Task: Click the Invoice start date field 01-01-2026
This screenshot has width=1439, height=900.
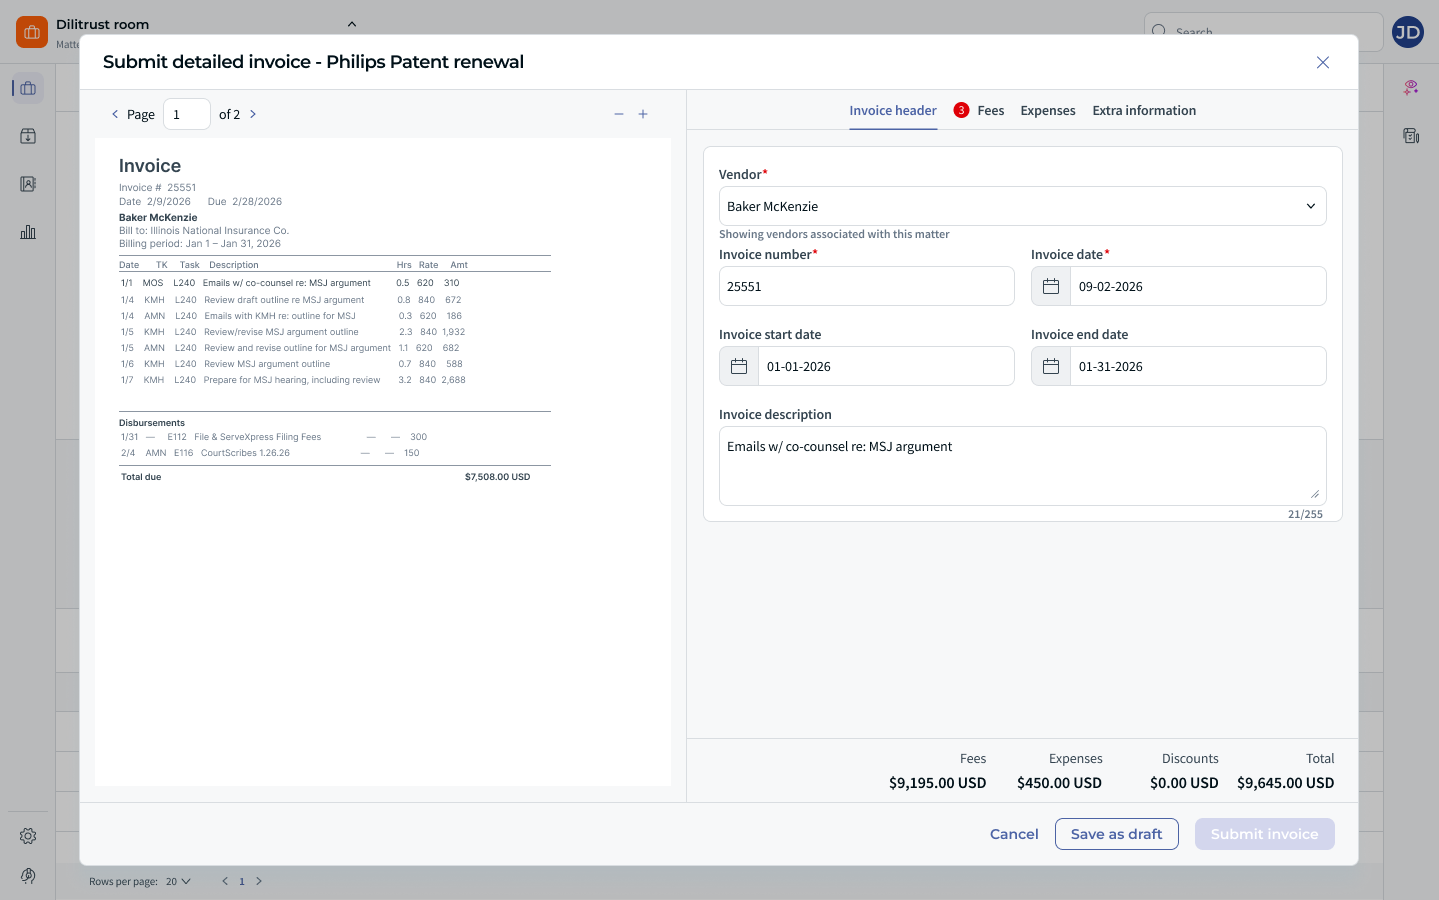Action: click(886, 366)
